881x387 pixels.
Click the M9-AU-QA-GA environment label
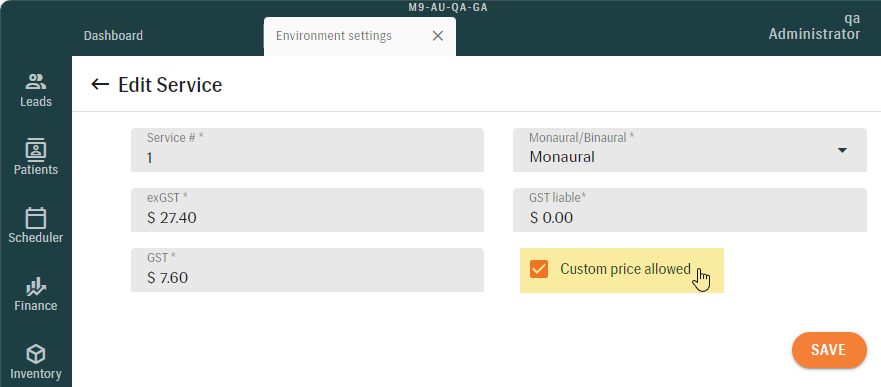click(x=448, y=7)
